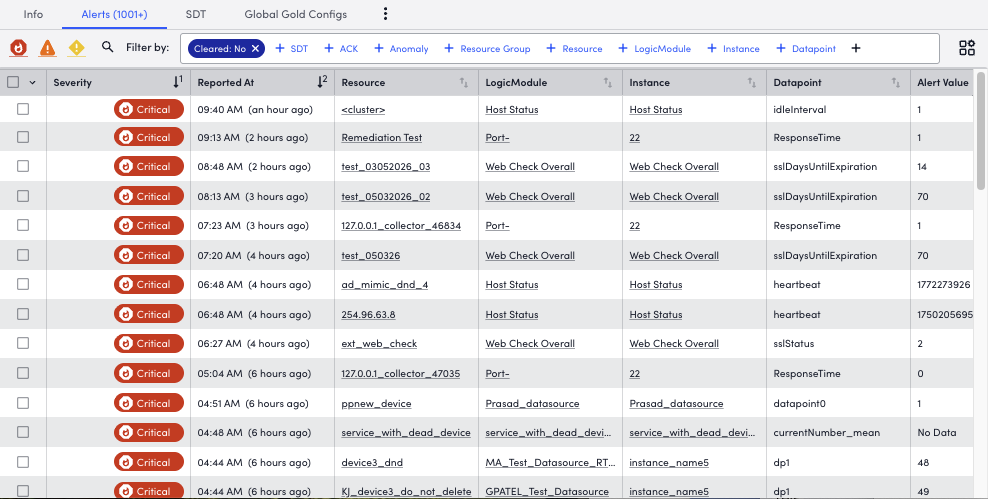Filter alerts by error severity icon
Image resolution: width=988 pixels, height=499 pixels.
pyautogui.click(x=47, y=48)
